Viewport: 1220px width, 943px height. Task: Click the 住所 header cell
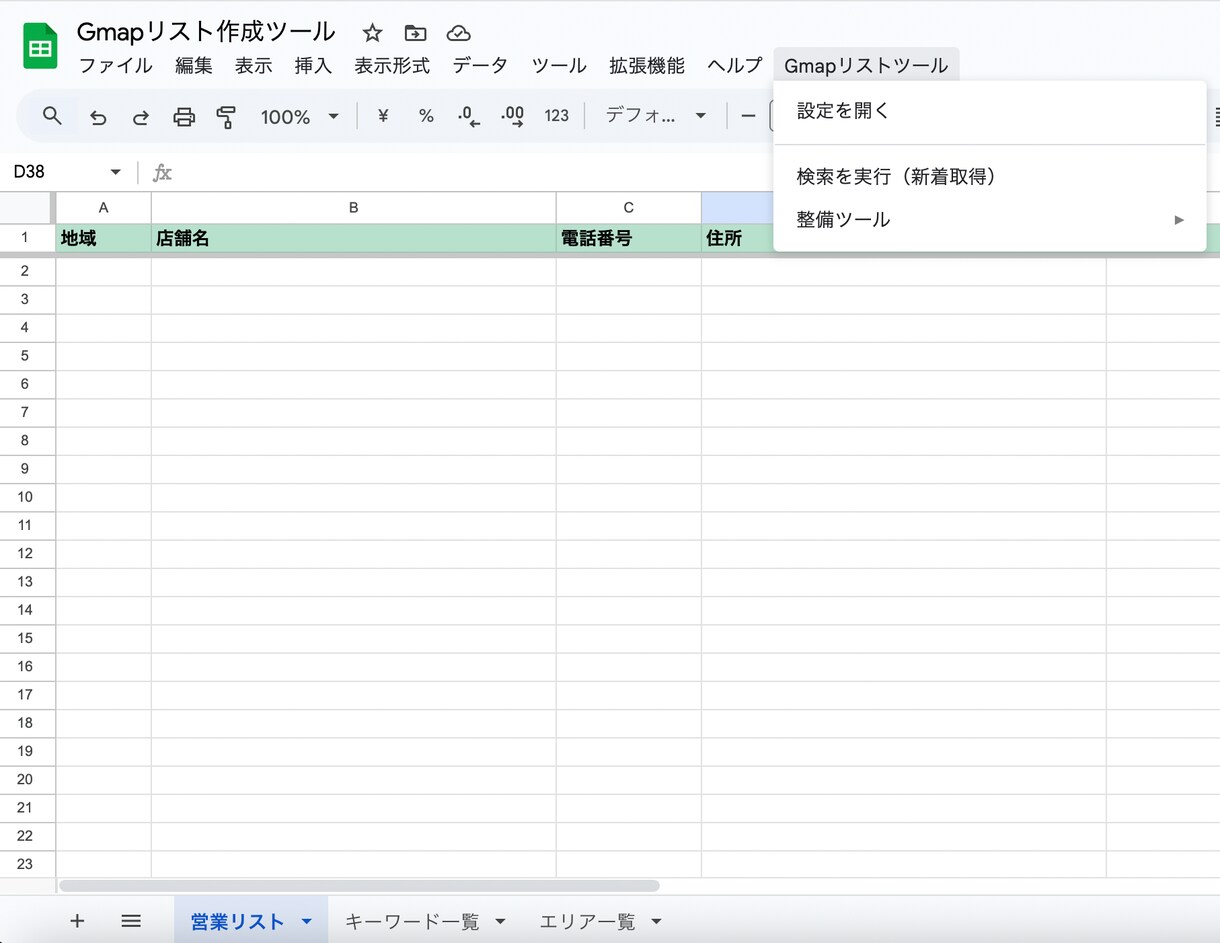click(x=737, y=238)
